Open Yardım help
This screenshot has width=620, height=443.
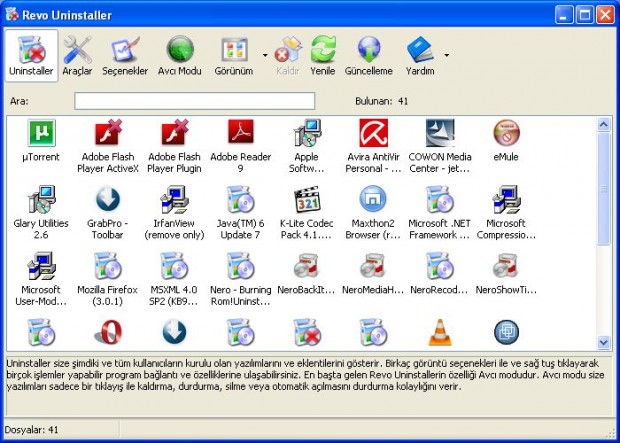click(x=420, y=56)
